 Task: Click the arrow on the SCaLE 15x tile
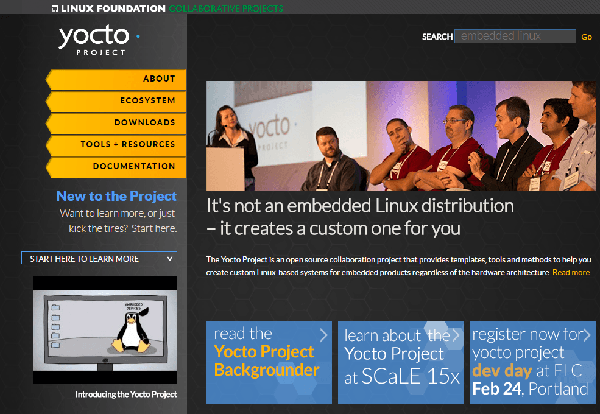(x=455, y=335)
